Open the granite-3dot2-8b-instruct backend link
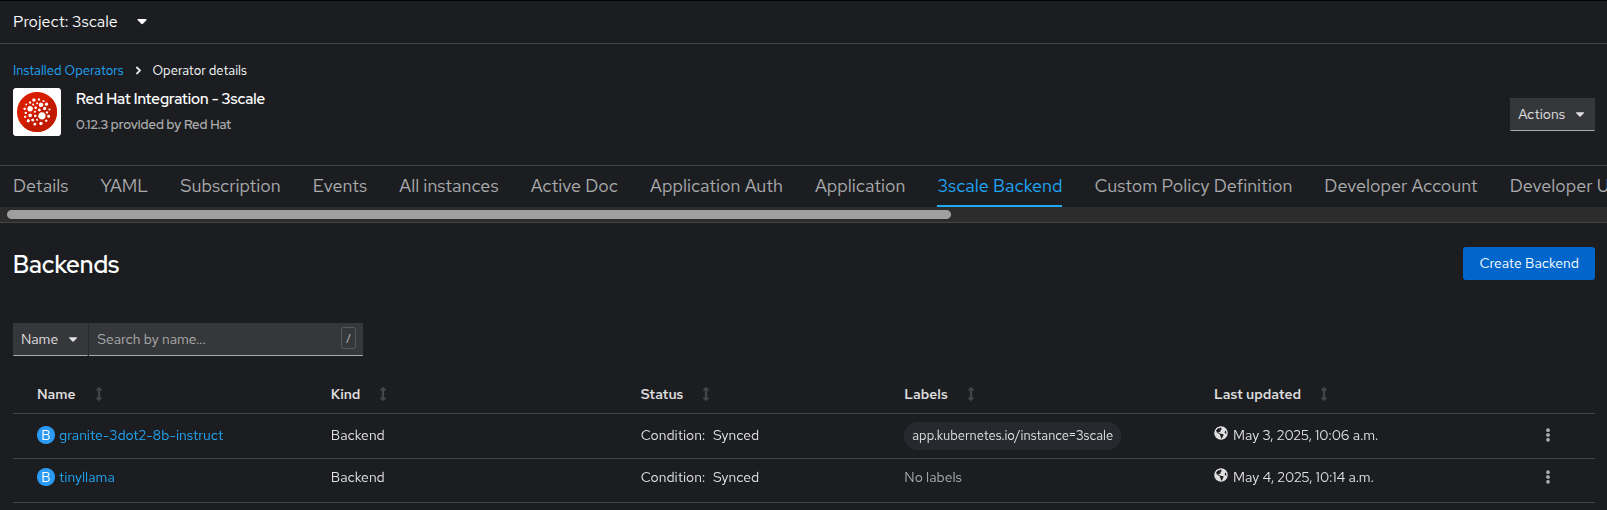The width and height of the screenshot is (1607, 510). click(x=141, y=435)
